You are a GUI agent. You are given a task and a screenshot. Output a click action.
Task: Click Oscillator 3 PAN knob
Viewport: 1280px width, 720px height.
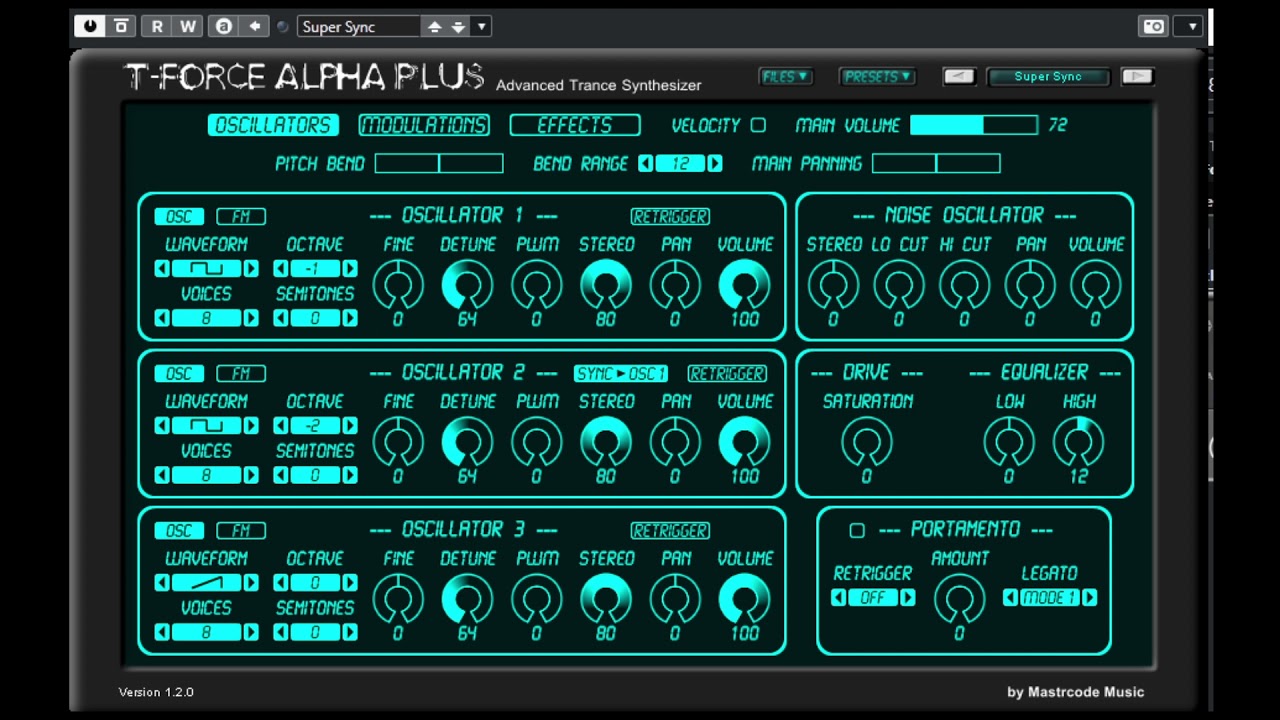675,599
